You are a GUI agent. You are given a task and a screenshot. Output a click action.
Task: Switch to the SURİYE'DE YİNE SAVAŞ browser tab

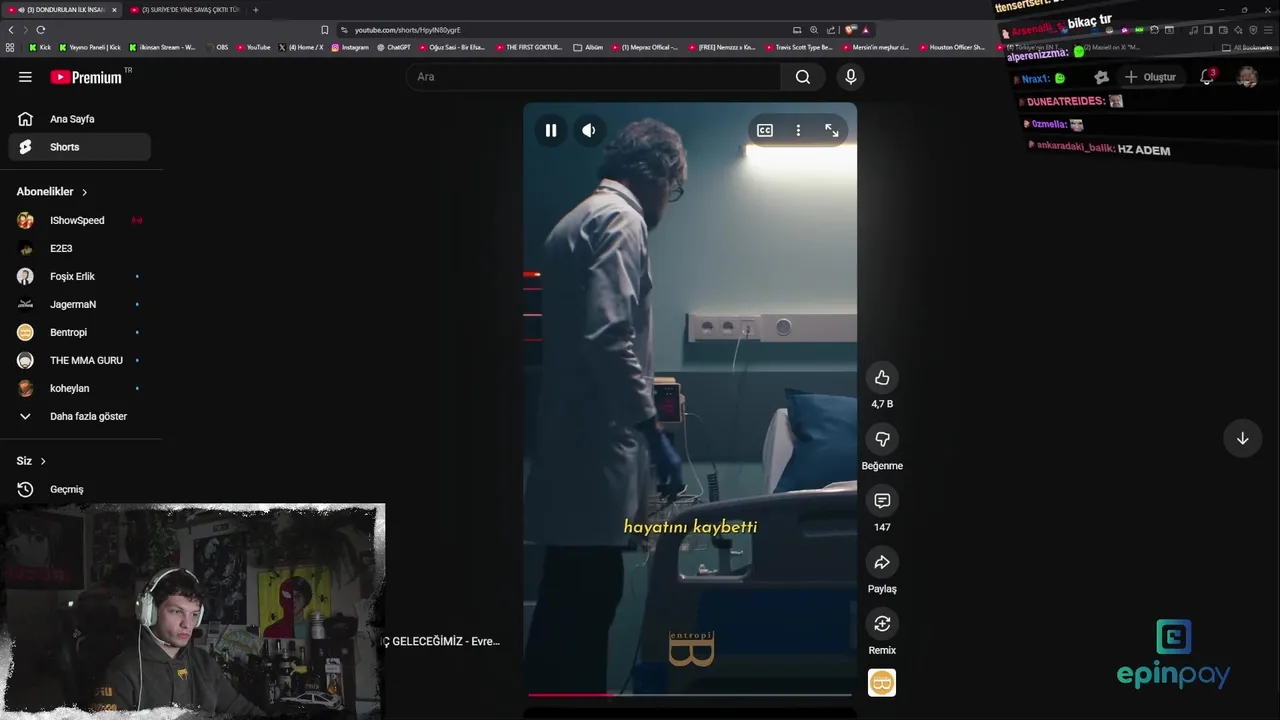(x=186, y=10)
